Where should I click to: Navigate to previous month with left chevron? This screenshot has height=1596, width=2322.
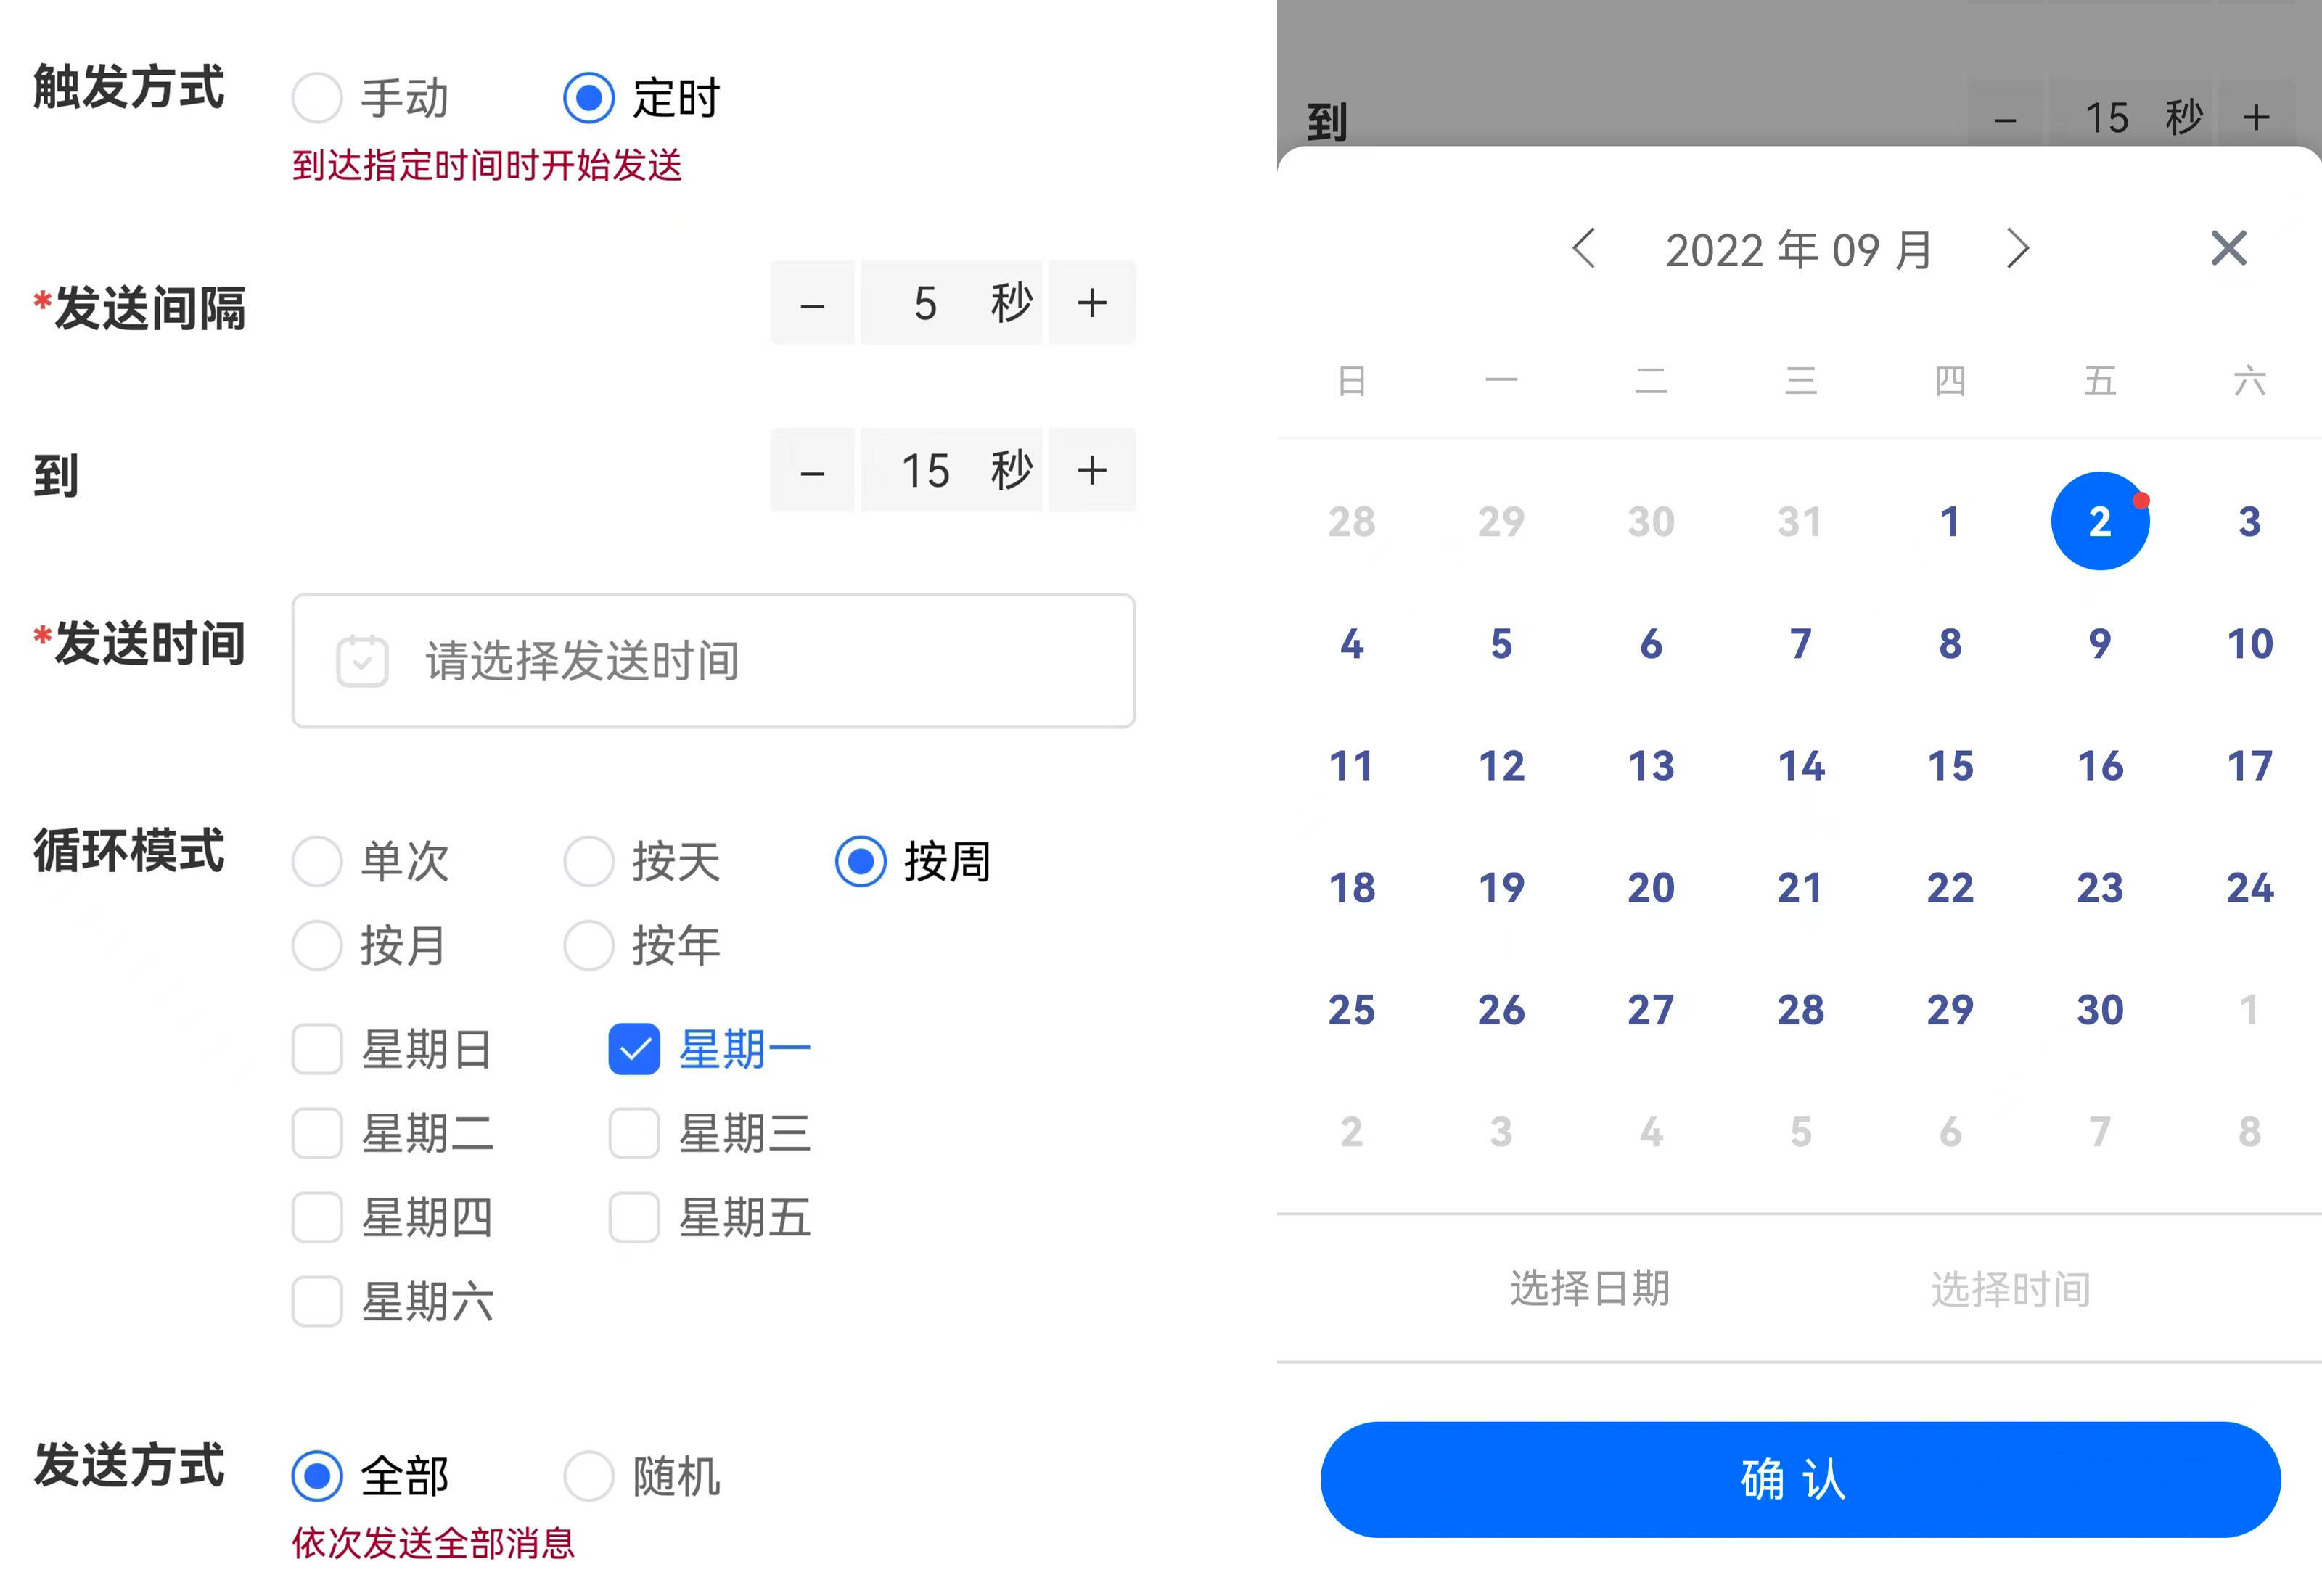click(x=1586, y=249)
